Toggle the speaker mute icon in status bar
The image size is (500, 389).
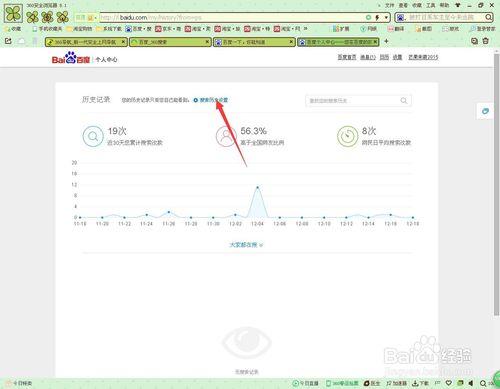click(x=471, y=383)
